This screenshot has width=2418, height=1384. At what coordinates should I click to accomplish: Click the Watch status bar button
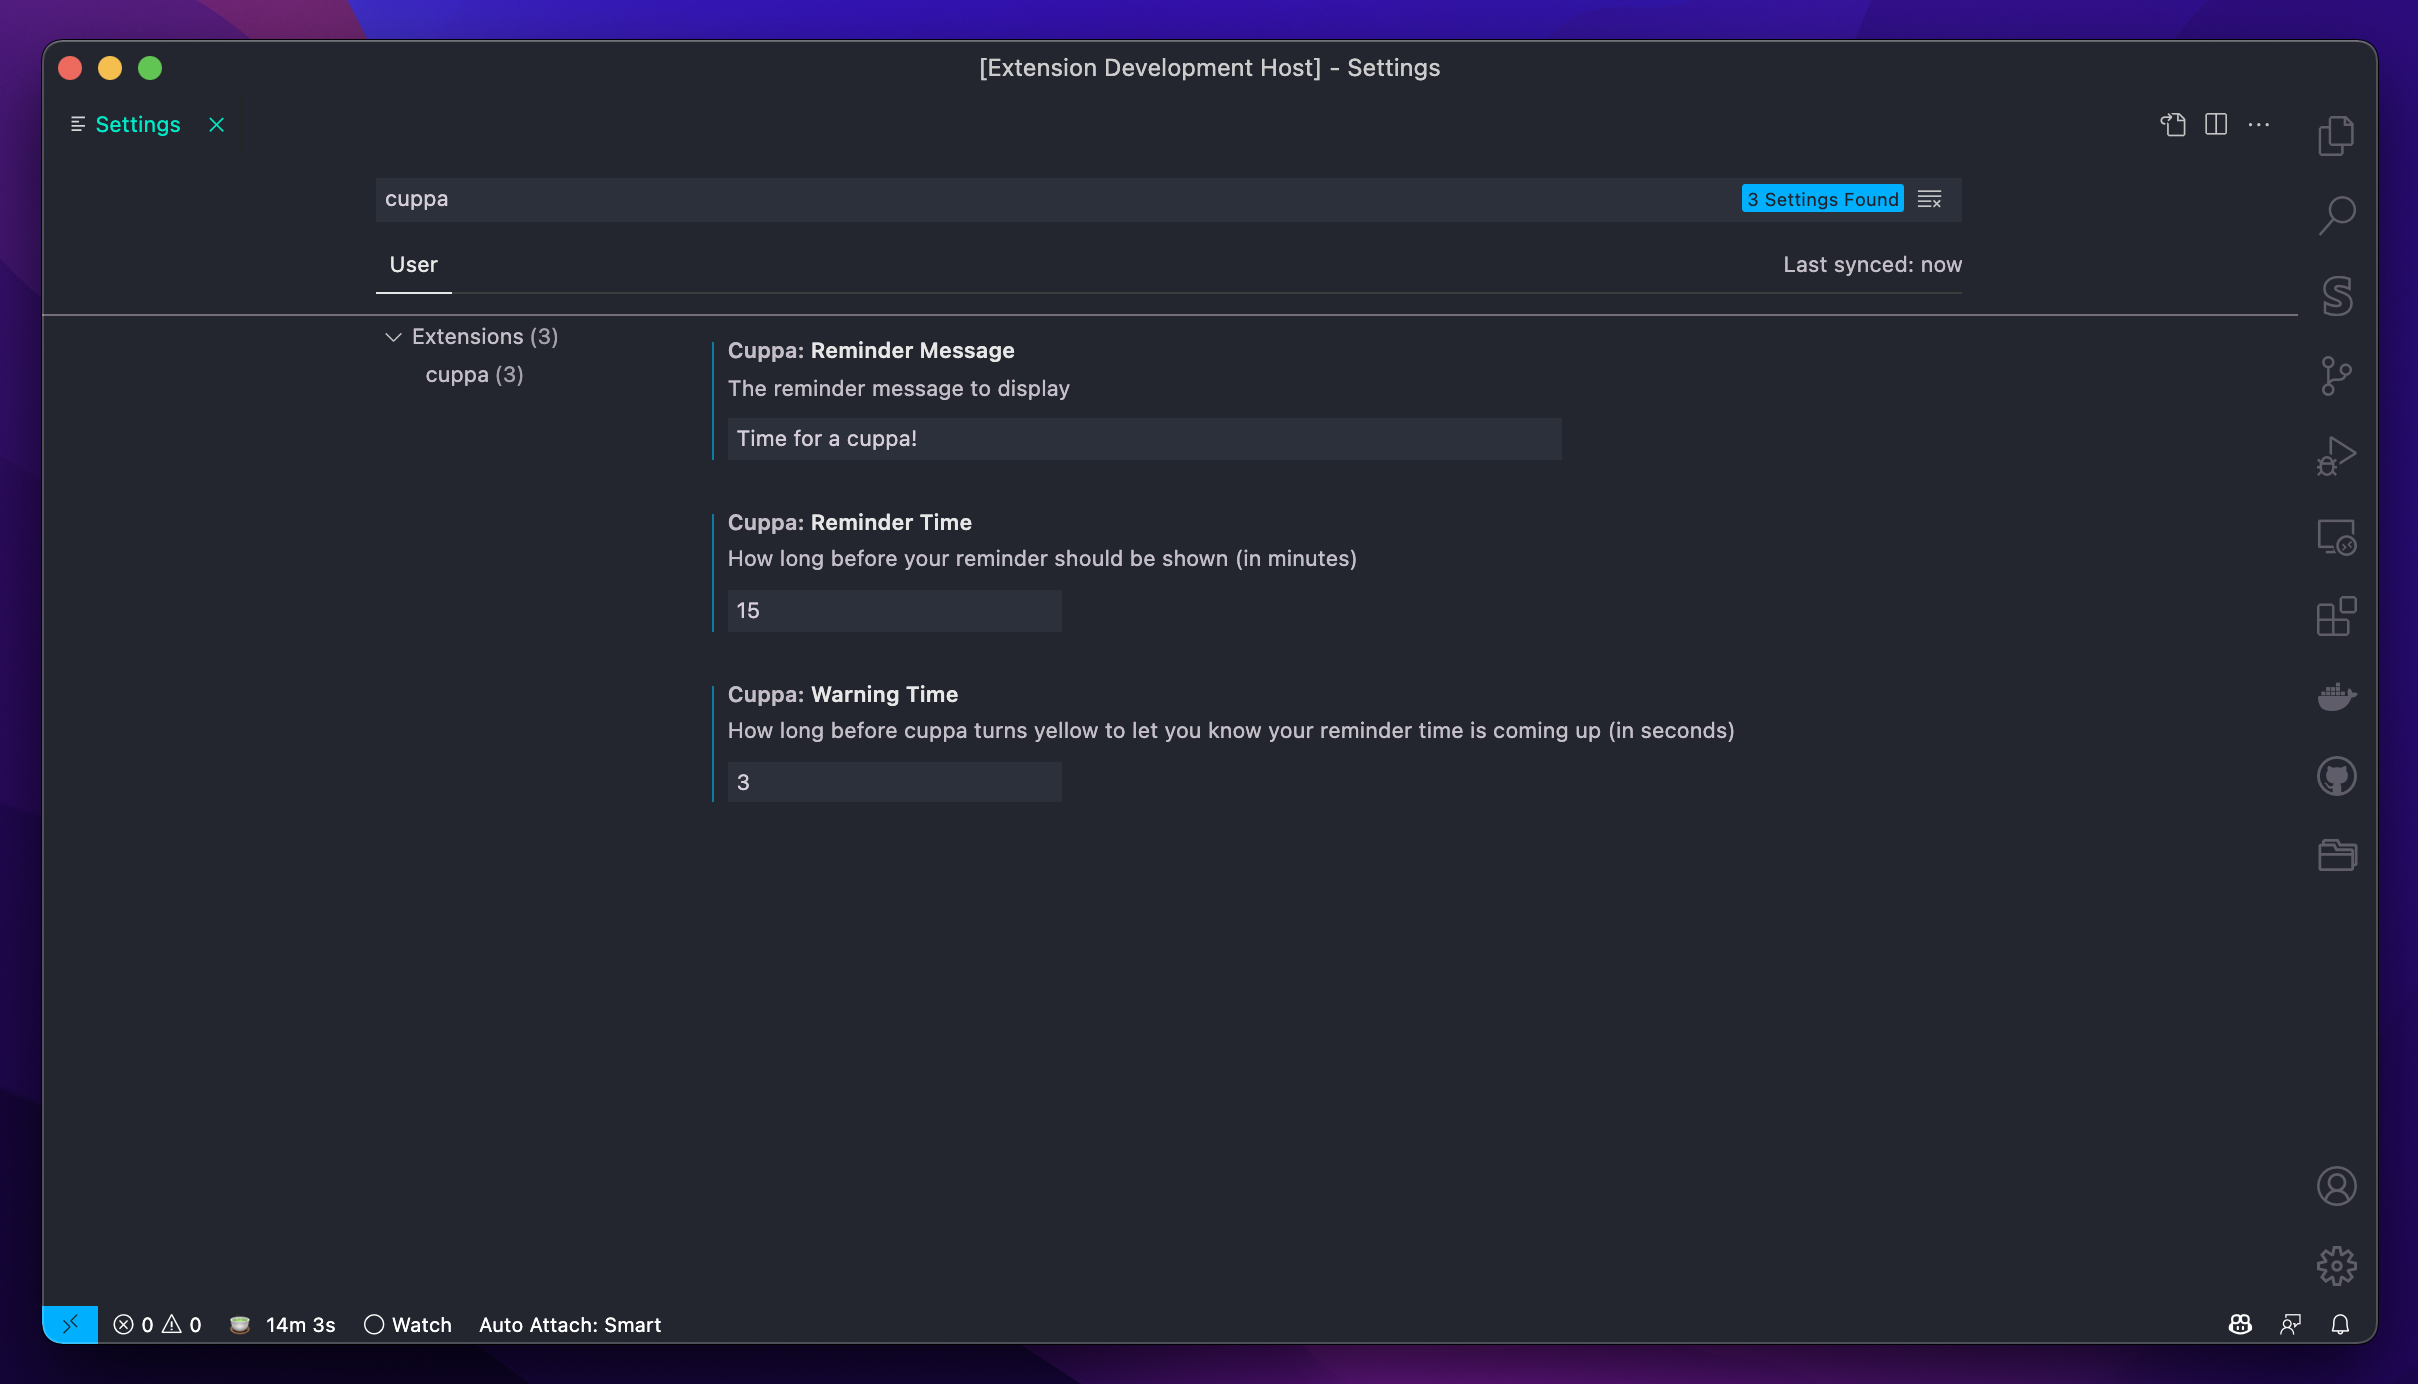click(408, 1324)
